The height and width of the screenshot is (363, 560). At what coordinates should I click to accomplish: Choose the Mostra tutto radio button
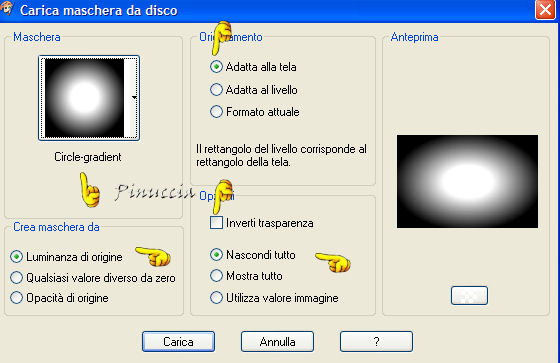[x=216, y=276]
